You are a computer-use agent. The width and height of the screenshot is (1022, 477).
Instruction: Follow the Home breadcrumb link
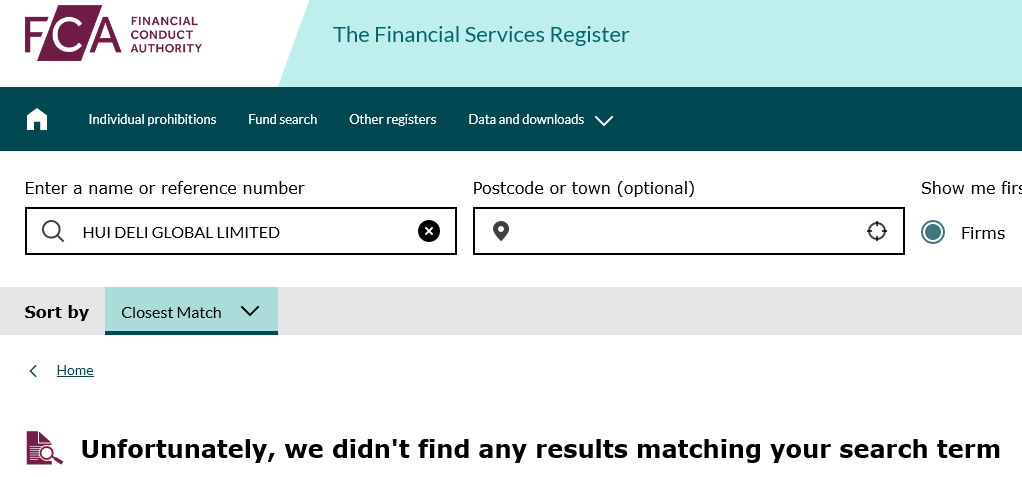(75, 370)
